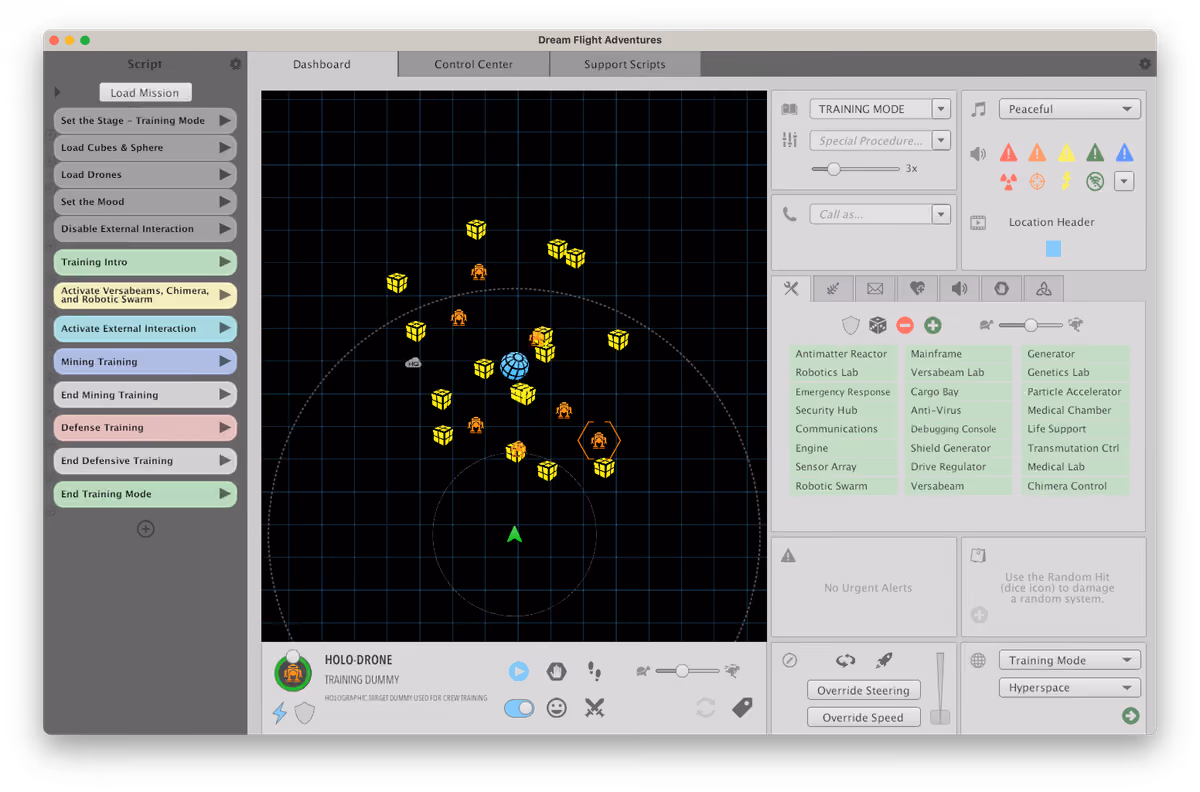Toggle the blue switch in the Holo-Drone panel
The image size is (1200, 792).
pos(519,708)
